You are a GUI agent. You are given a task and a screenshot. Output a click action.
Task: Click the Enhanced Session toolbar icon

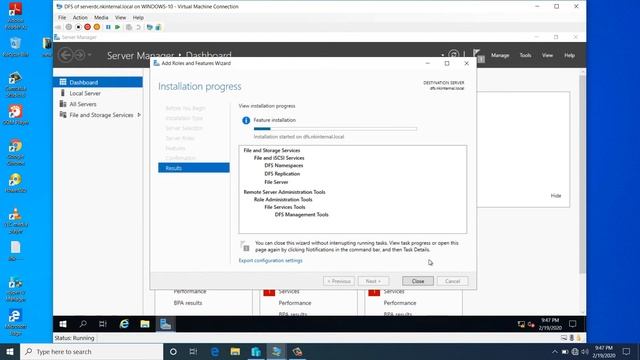[x=149, y=27]
